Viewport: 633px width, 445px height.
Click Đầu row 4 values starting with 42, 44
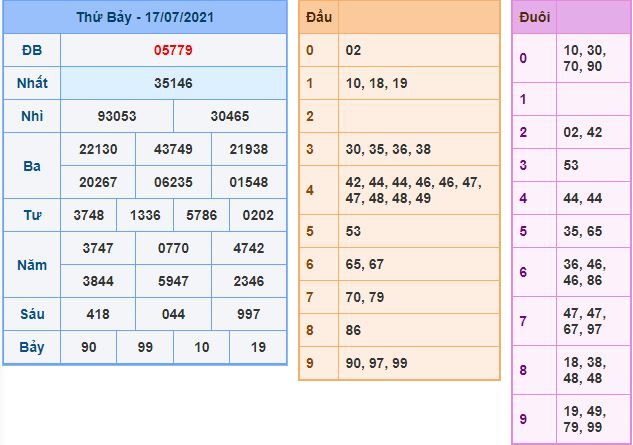(413, 190)
